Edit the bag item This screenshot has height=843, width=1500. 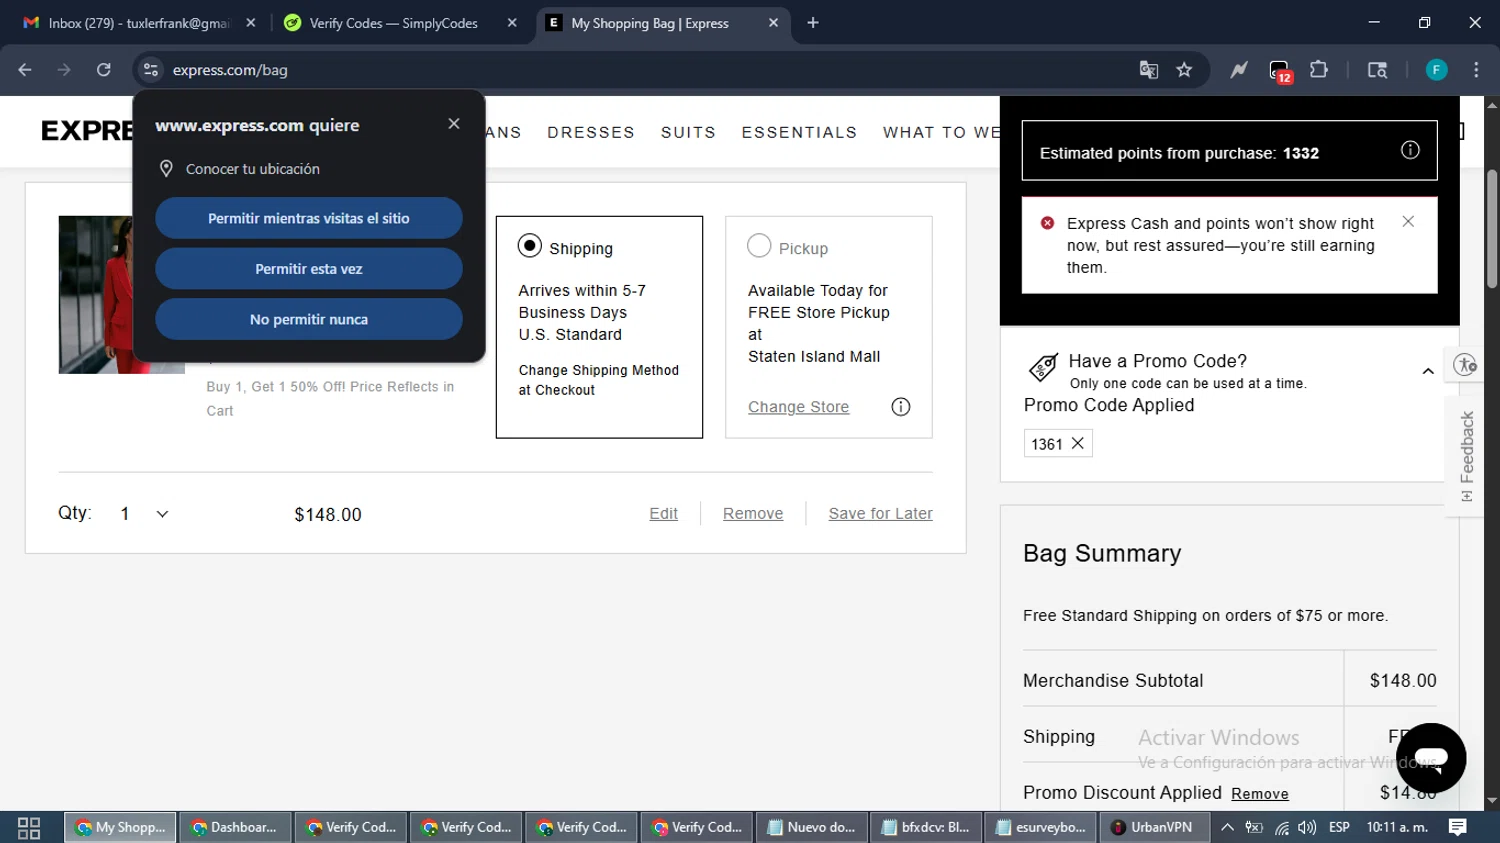pyautogui.click(x=663, y=514)
